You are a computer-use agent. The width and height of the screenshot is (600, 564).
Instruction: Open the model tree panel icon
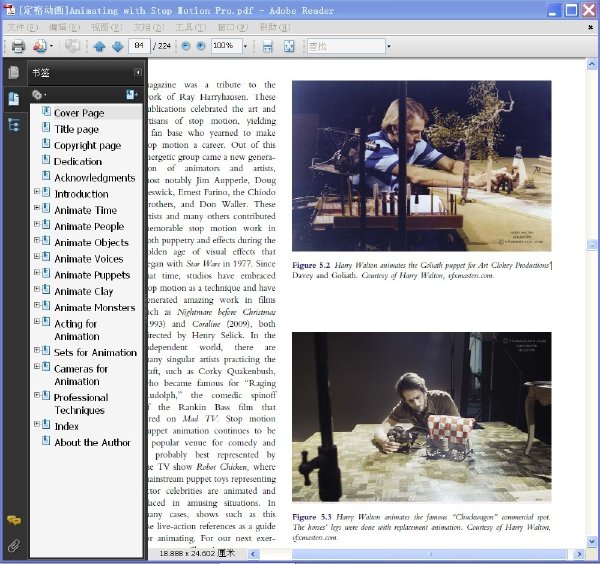click(x=14, y=125)
